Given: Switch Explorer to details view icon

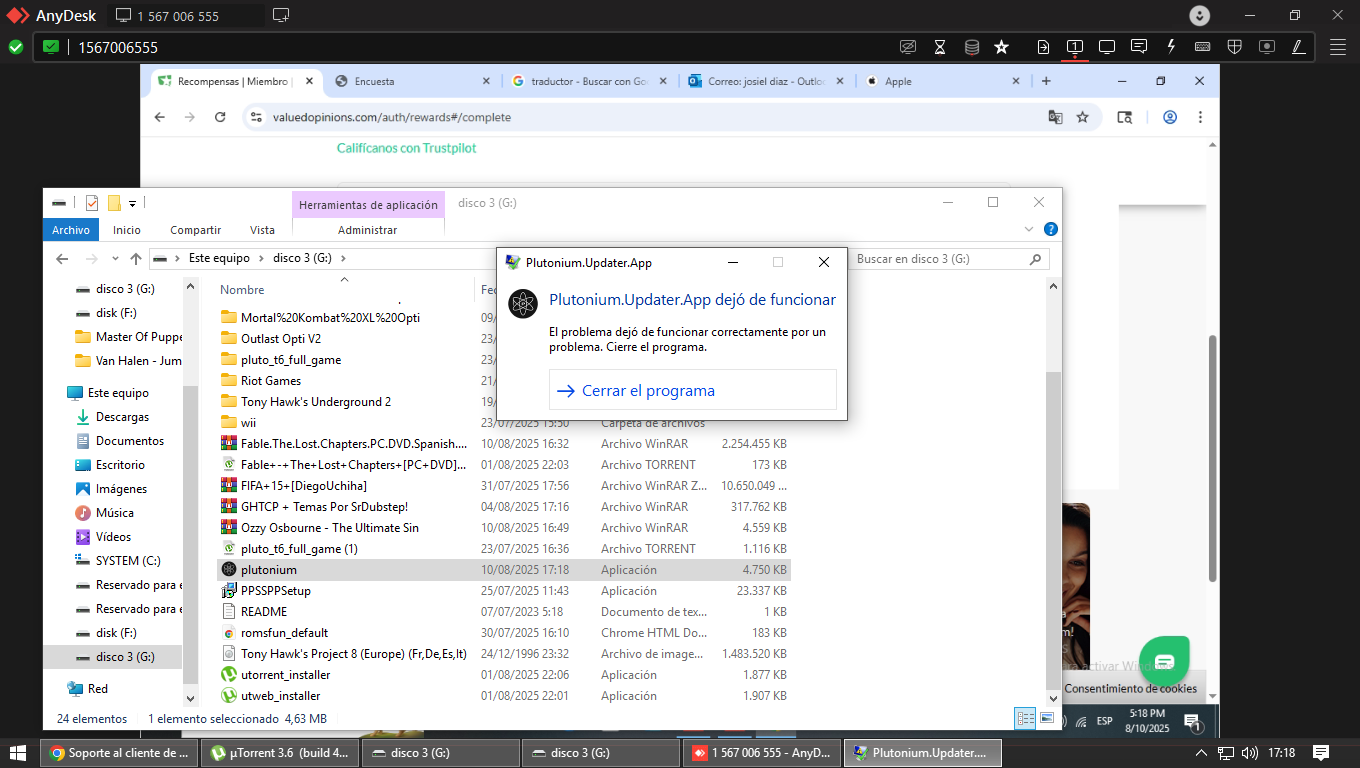Looking at the screenshot, I should pyautogui.click(x=1025, y=718).
